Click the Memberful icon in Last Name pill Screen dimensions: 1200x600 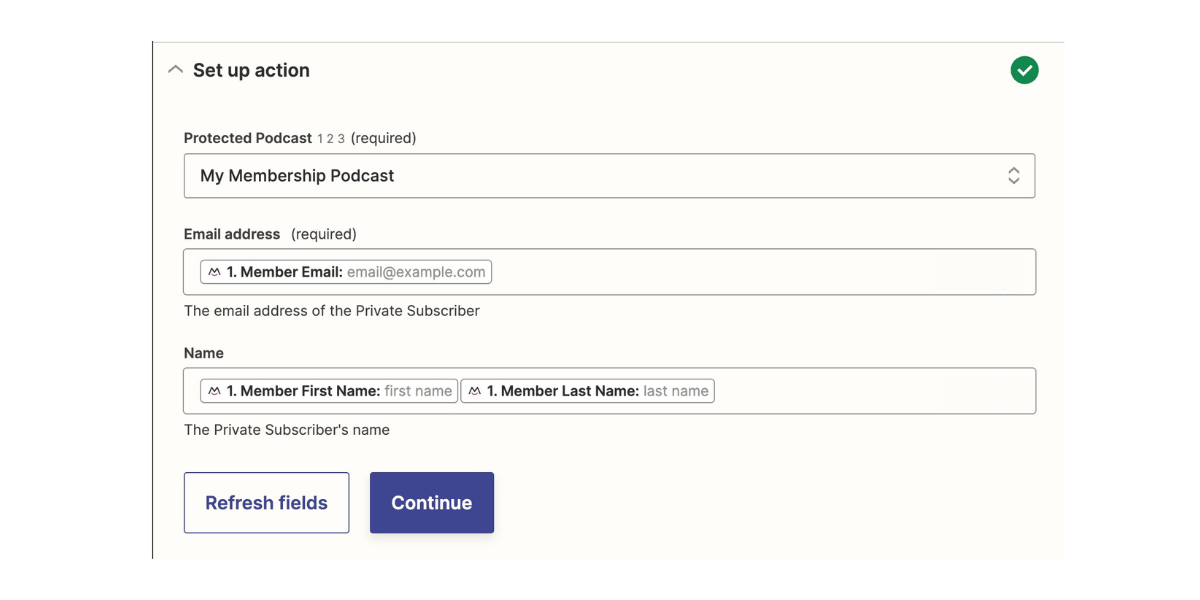pos(474,391)
